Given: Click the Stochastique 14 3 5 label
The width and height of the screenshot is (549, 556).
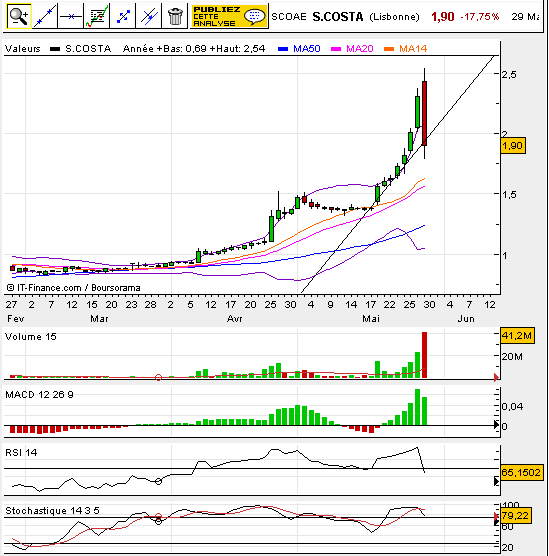Looking at the screenshot, I should pyautogui.click(x=52, y=511).
